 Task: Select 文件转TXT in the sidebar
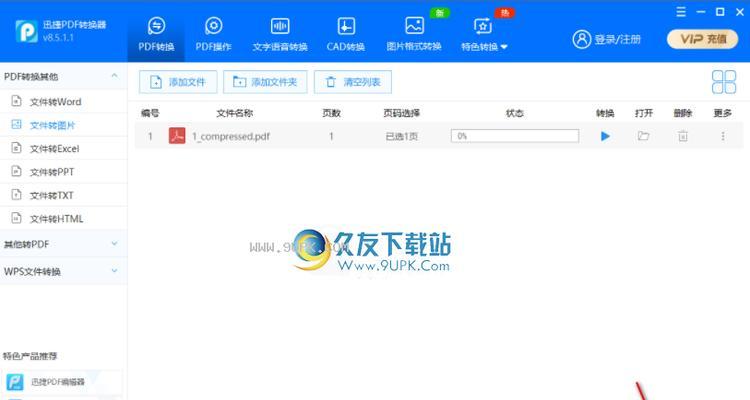63,195
